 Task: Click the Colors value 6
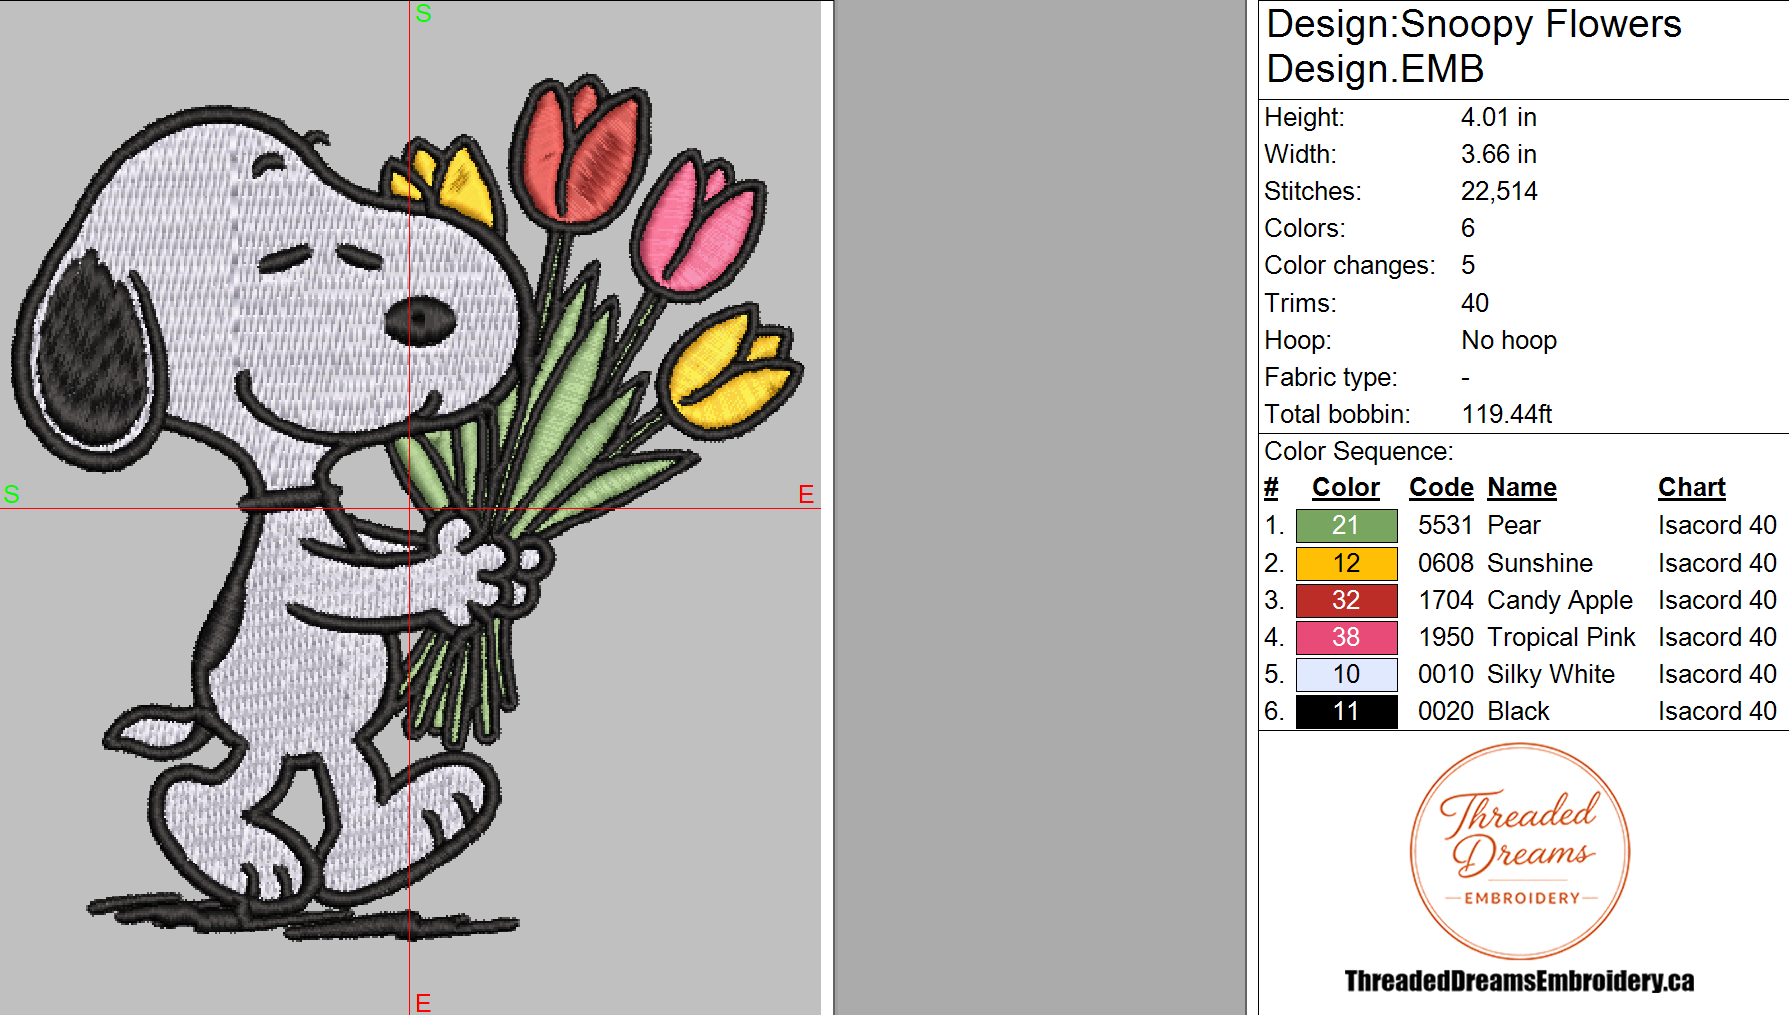1468,228
